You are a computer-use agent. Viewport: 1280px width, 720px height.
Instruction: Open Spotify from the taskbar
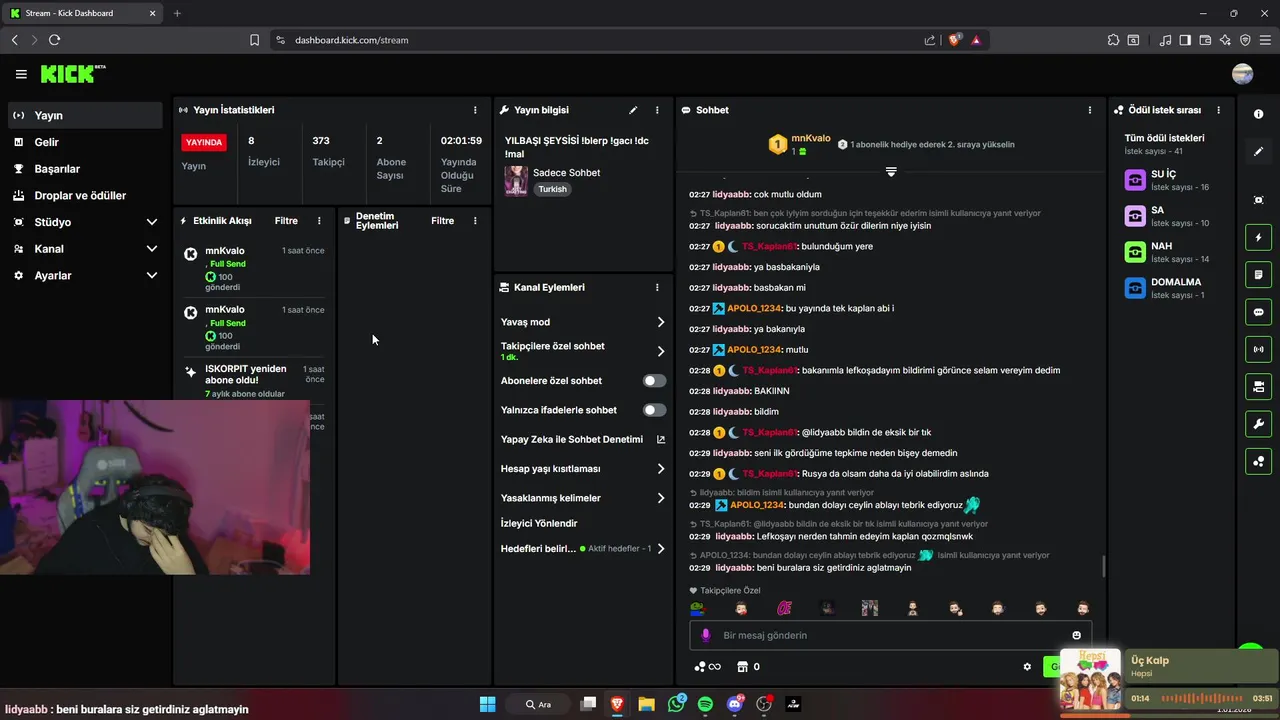[705, 704]
